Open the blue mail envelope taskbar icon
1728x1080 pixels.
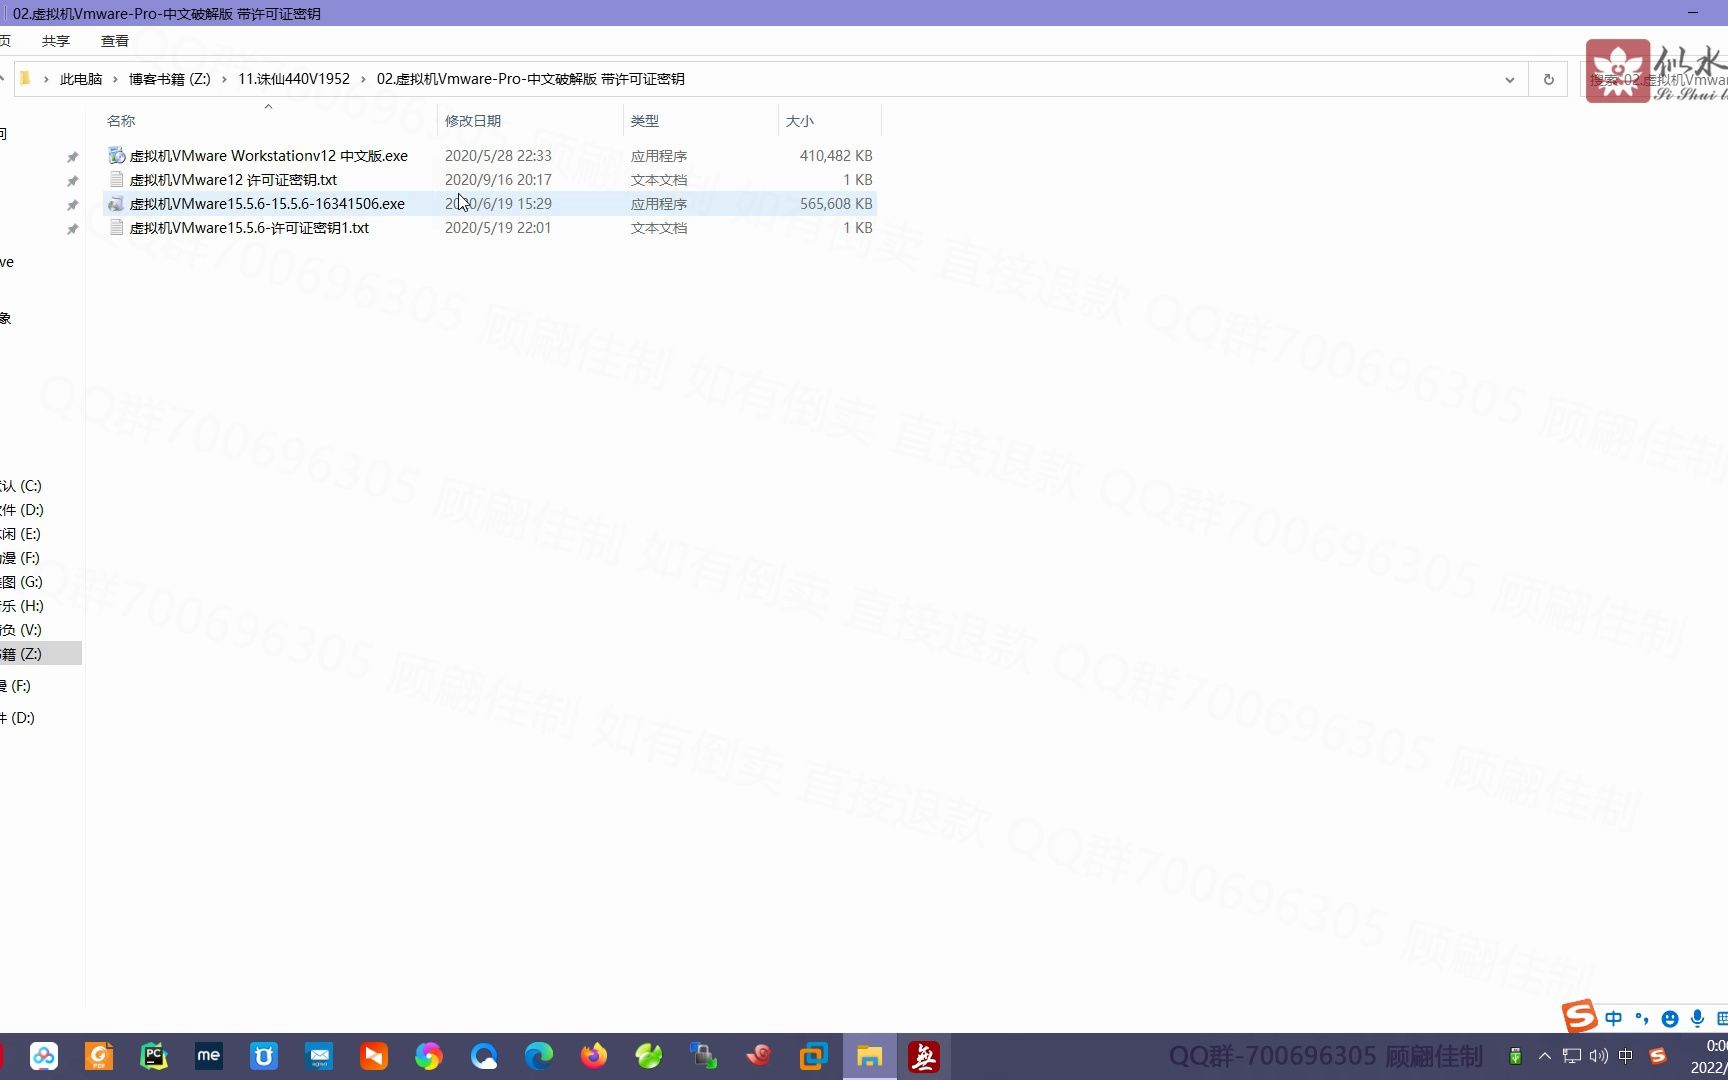319,1056
